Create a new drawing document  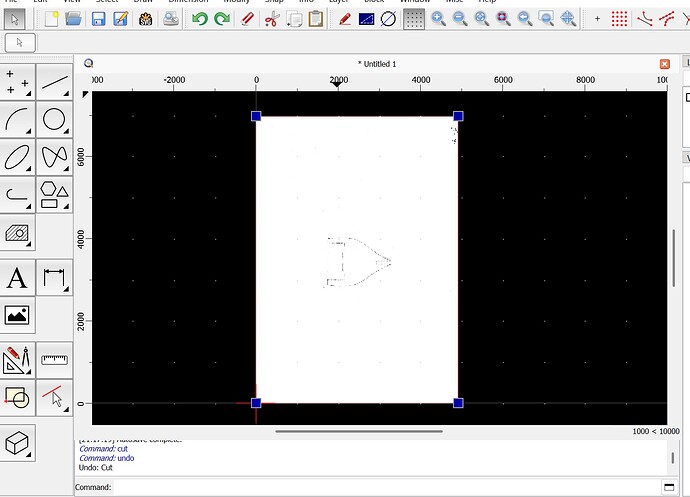[x=51, y=19]
